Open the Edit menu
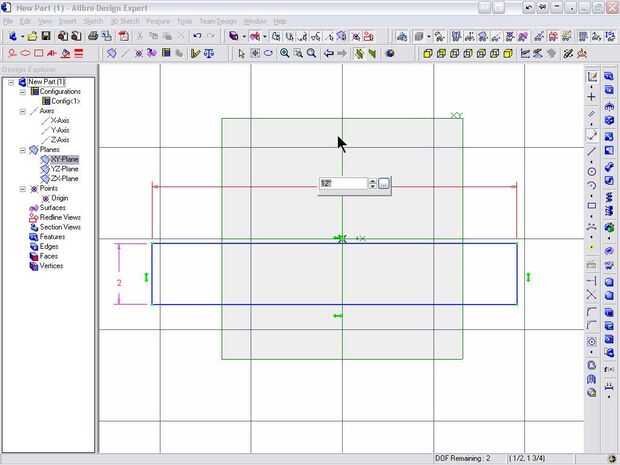 click(x=25, y=21)
